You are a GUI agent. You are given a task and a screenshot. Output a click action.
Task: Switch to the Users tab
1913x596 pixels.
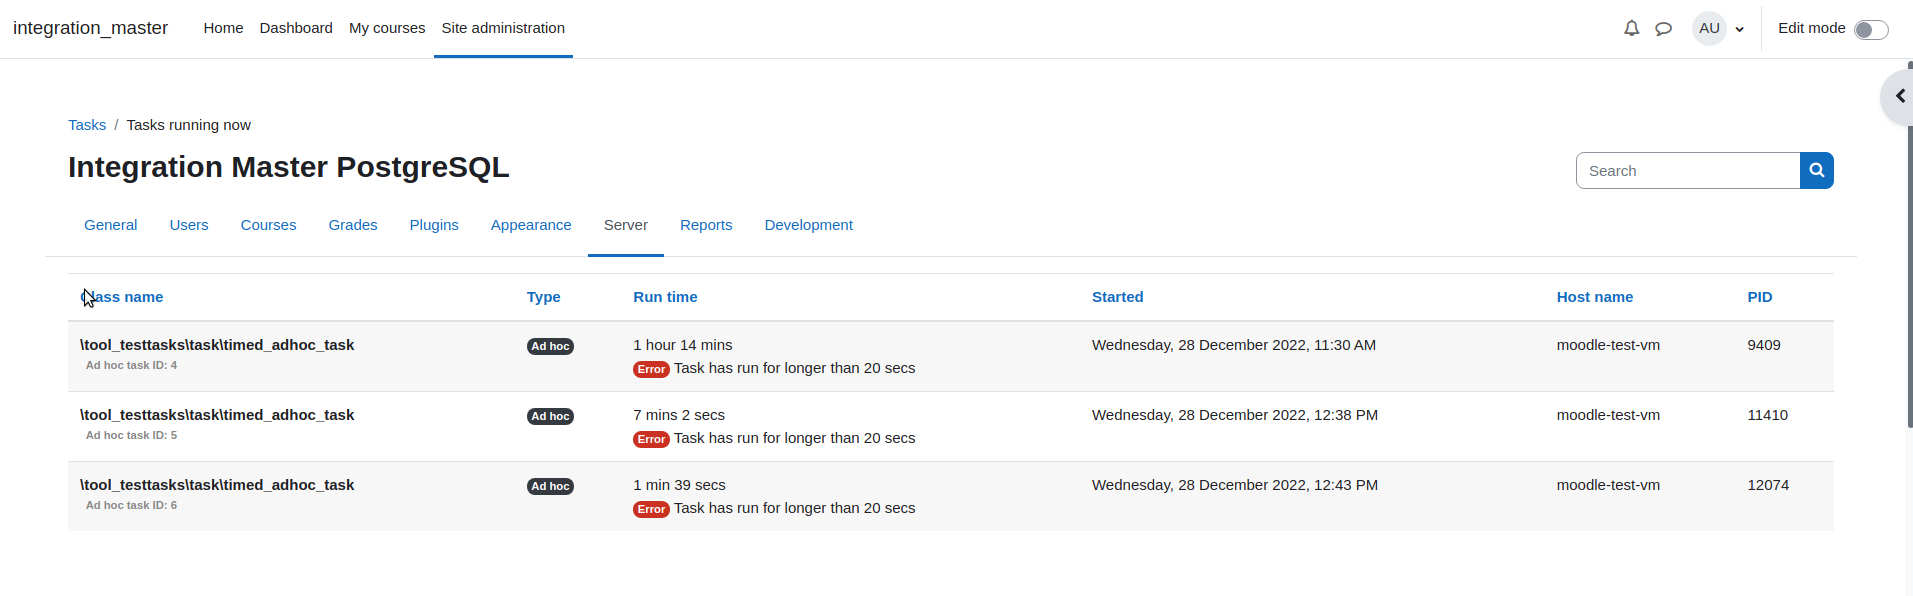[189, 225]
